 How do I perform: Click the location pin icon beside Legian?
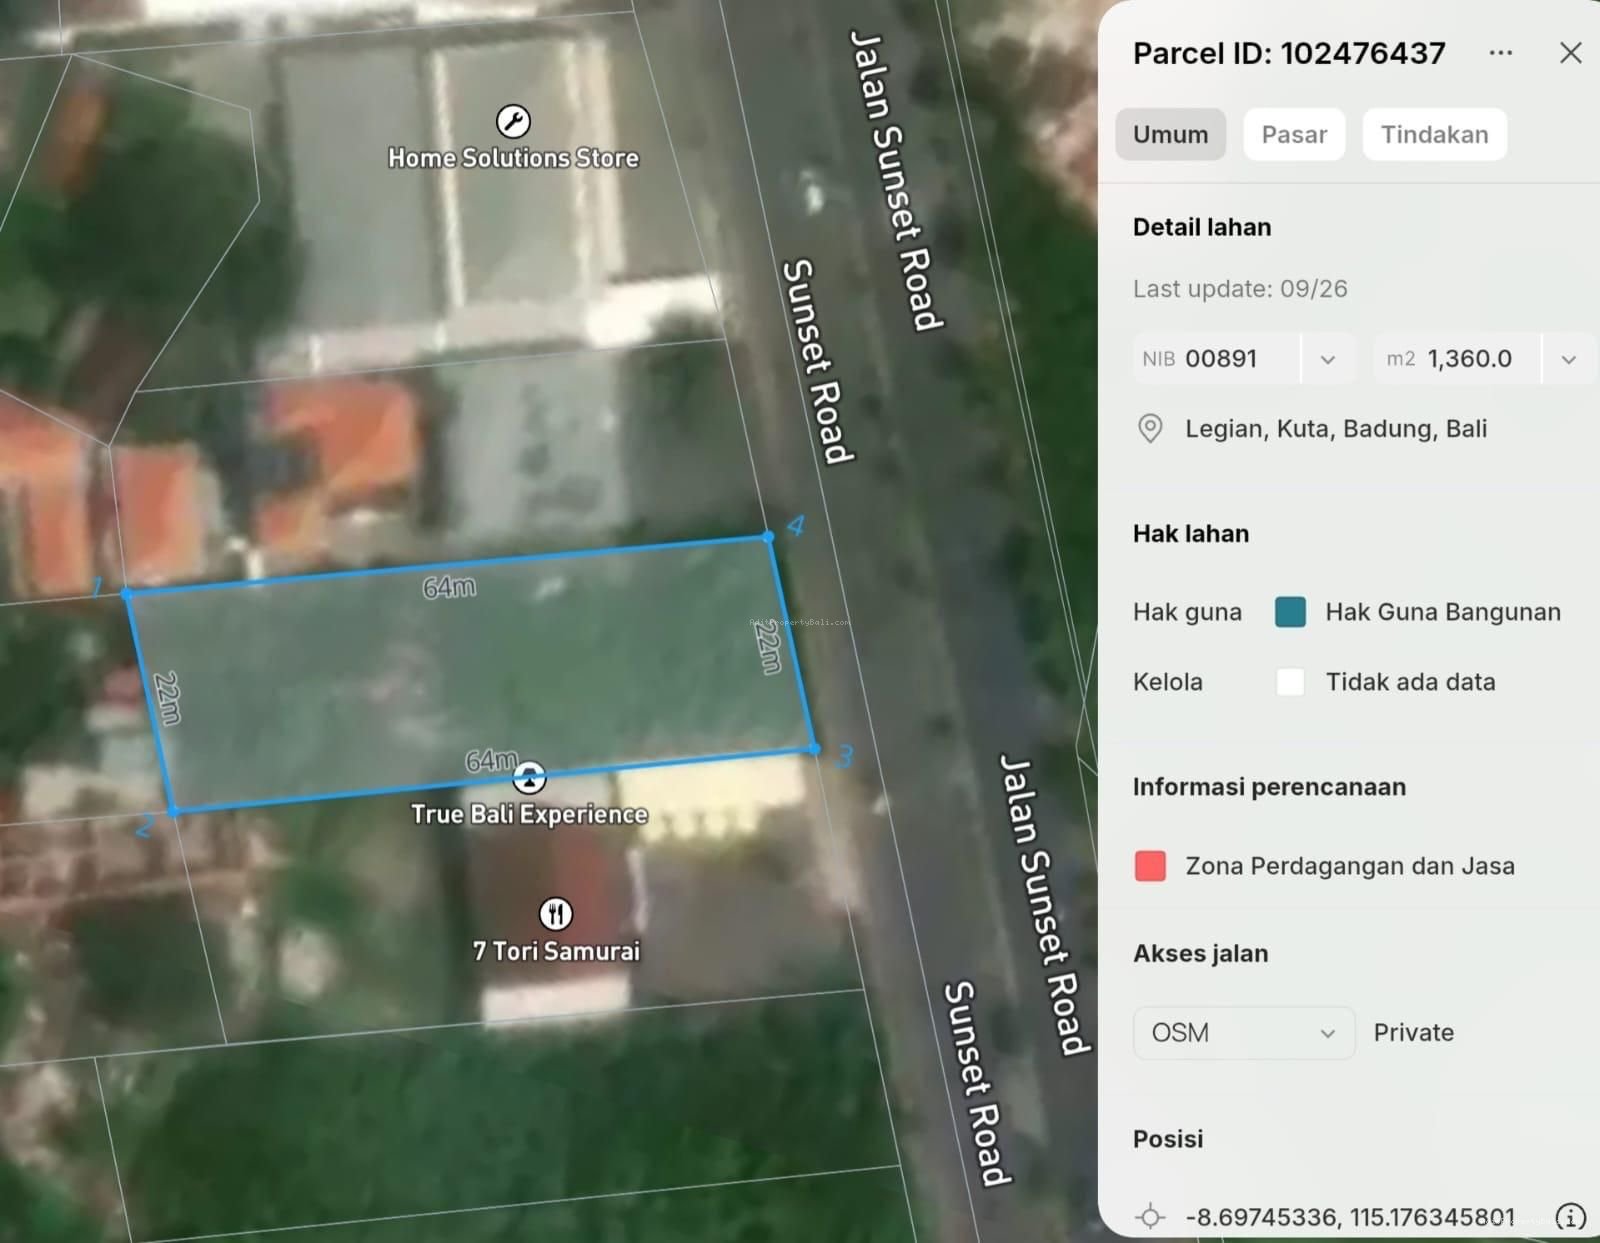pos(1150,429)
